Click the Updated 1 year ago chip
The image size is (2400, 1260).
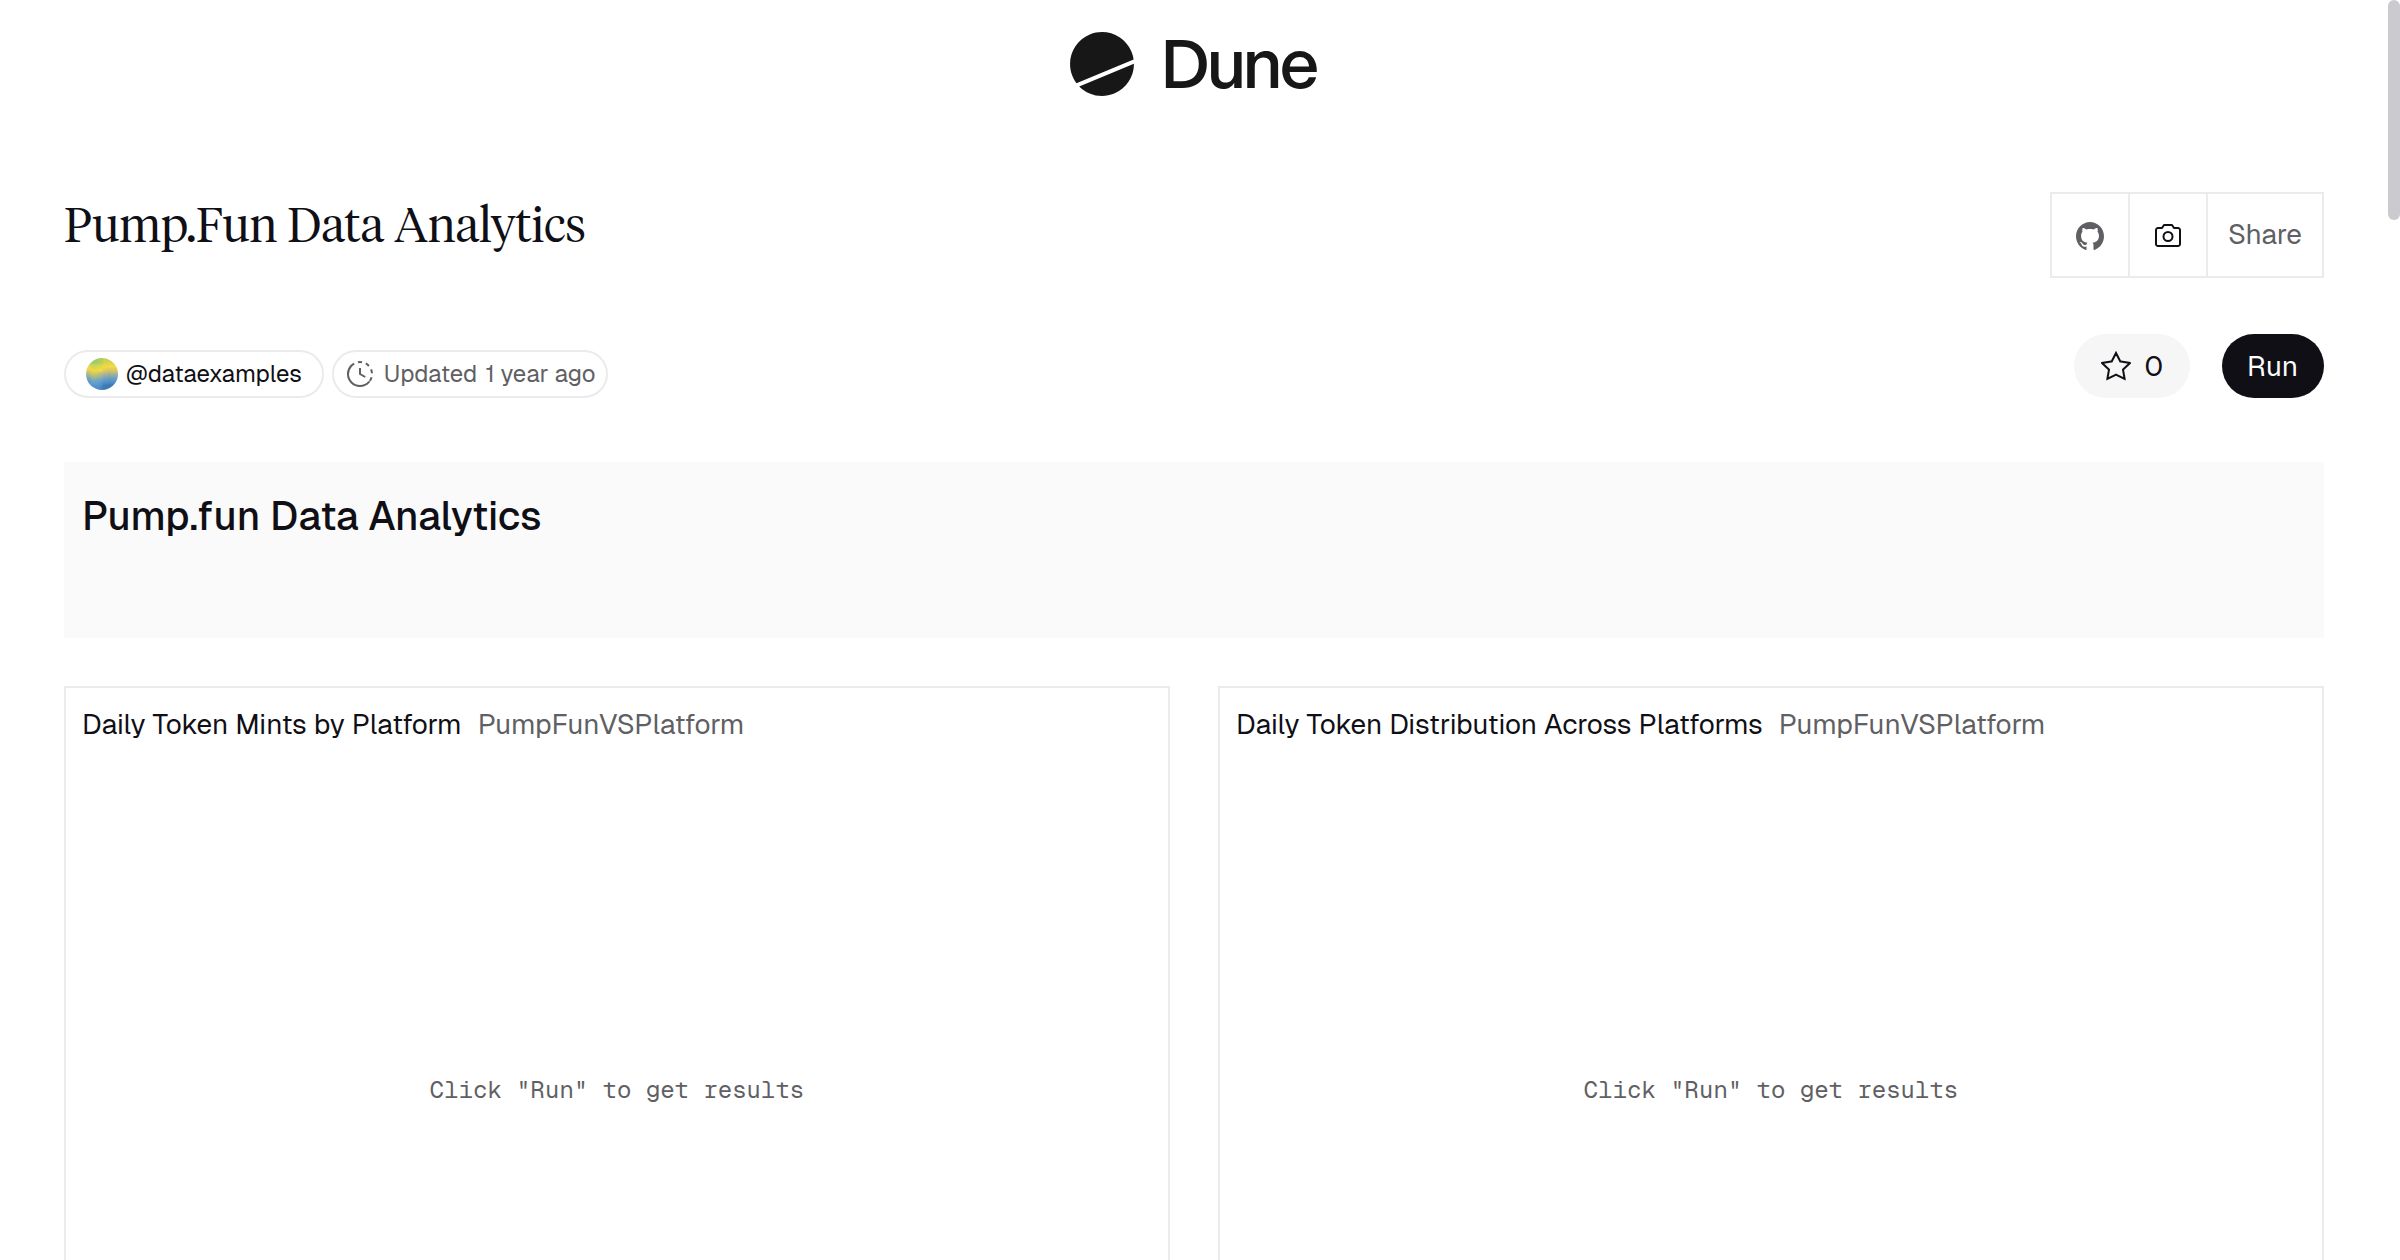(x=469, y=373)
